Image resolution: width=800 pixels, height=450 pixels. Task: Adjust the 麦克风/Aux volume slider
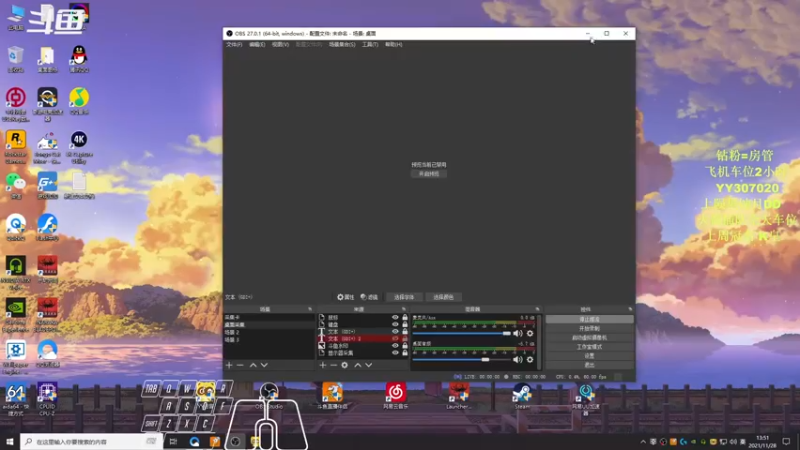click(x=462, y=333)
